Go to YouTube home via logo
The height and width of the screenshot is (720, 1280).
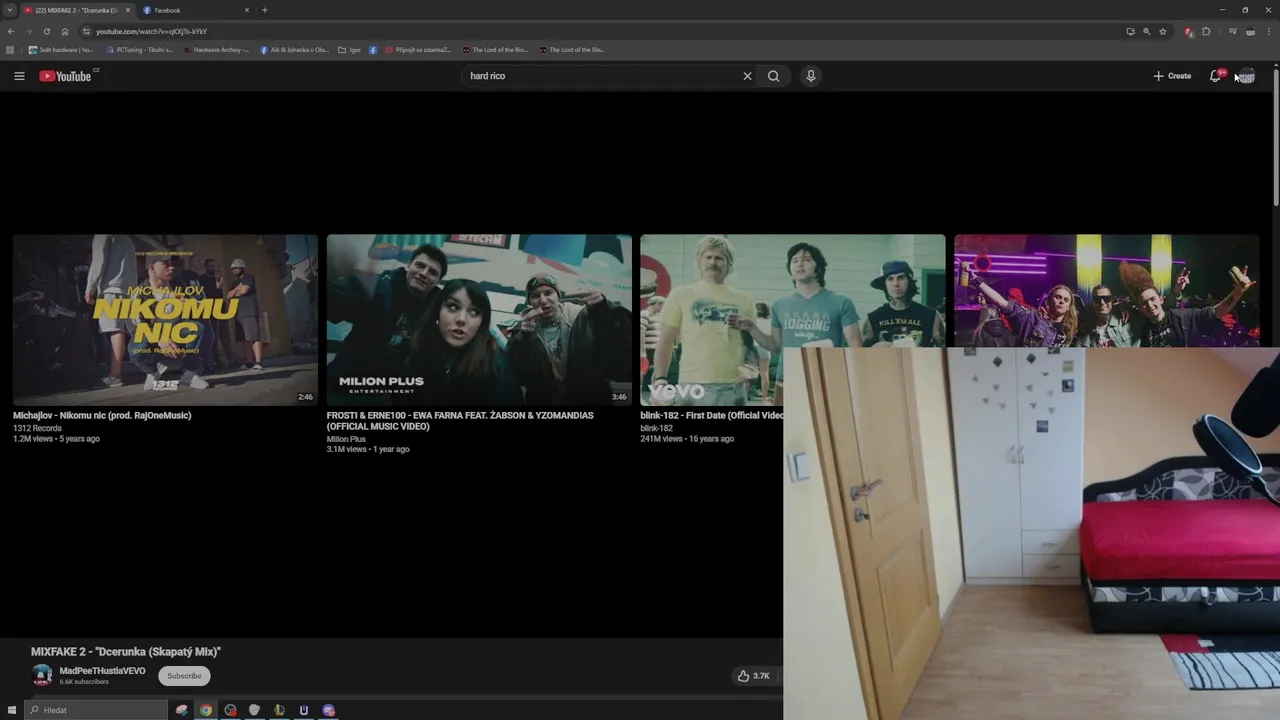coord(66,76)
